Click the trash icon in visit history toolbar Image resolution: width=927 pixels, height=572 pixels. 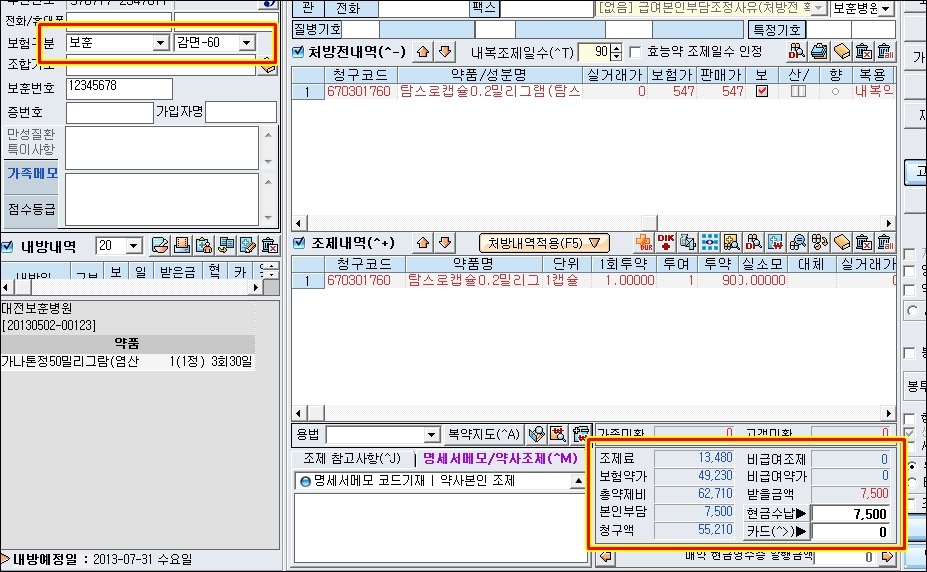click(x=269, y=245)
